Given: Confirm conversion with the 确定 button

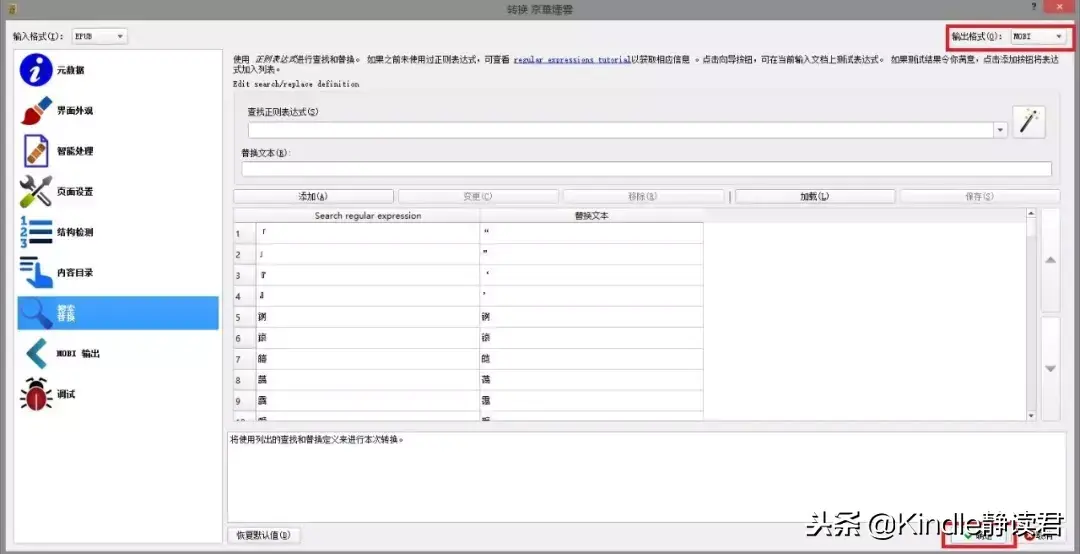Looking at the screenshot, I should point(981,536).
